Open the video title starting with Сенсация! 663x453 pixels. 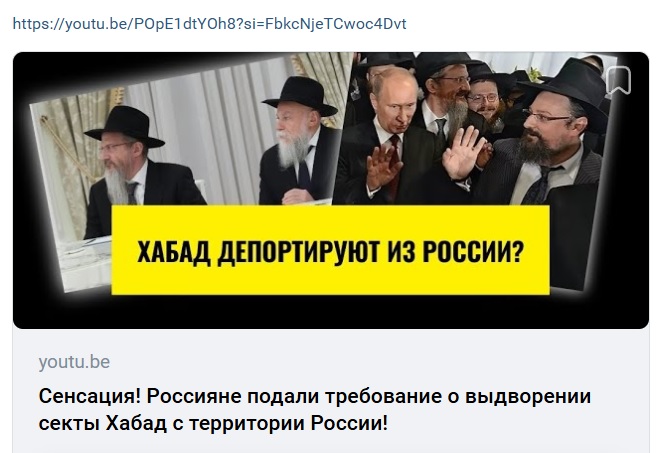pos(315,409)
